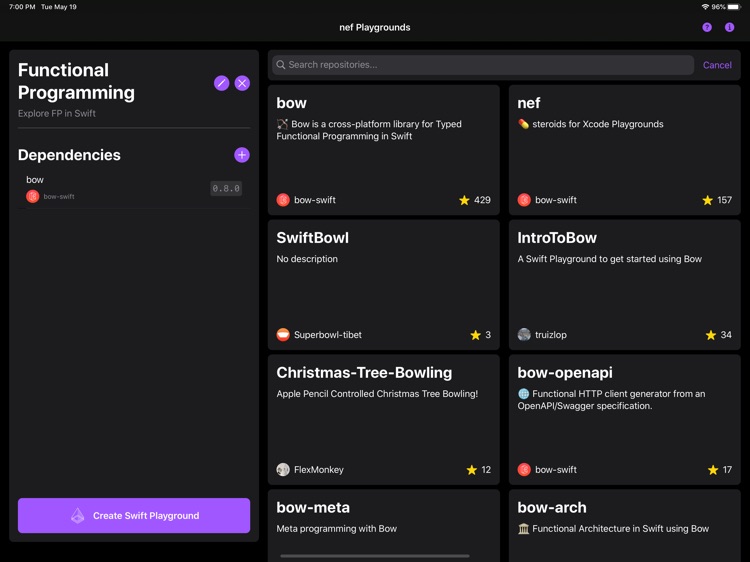This screenshot has height=562, width=750.
Task: Click the playground icon in Create button
Action: (78, 516)
